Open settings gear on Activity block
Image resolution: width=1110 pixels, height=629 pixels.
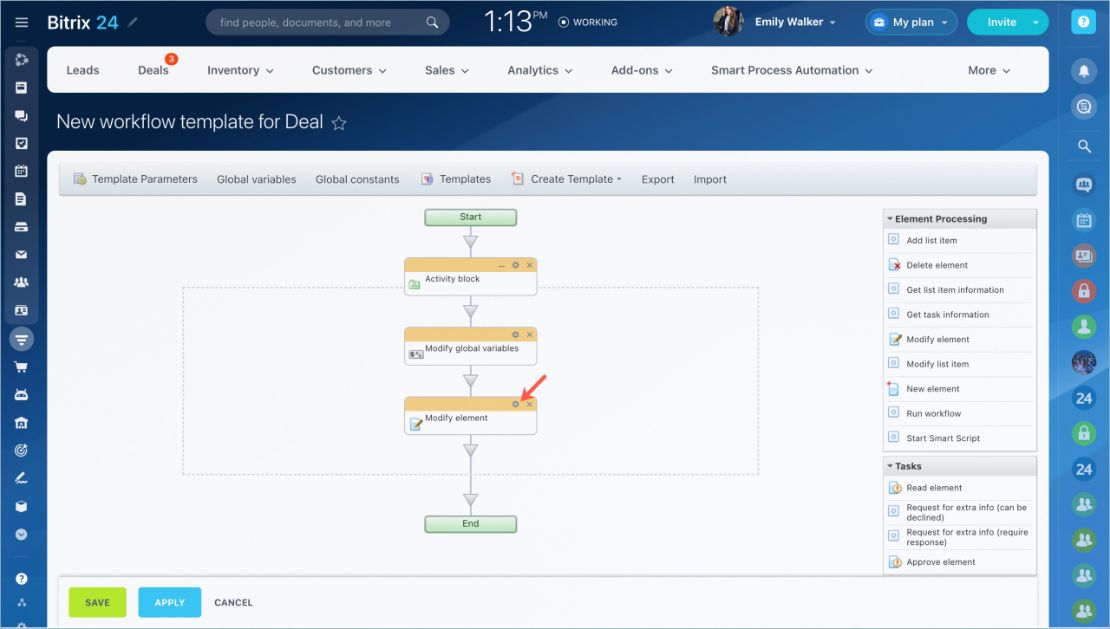tap(515, 265)
